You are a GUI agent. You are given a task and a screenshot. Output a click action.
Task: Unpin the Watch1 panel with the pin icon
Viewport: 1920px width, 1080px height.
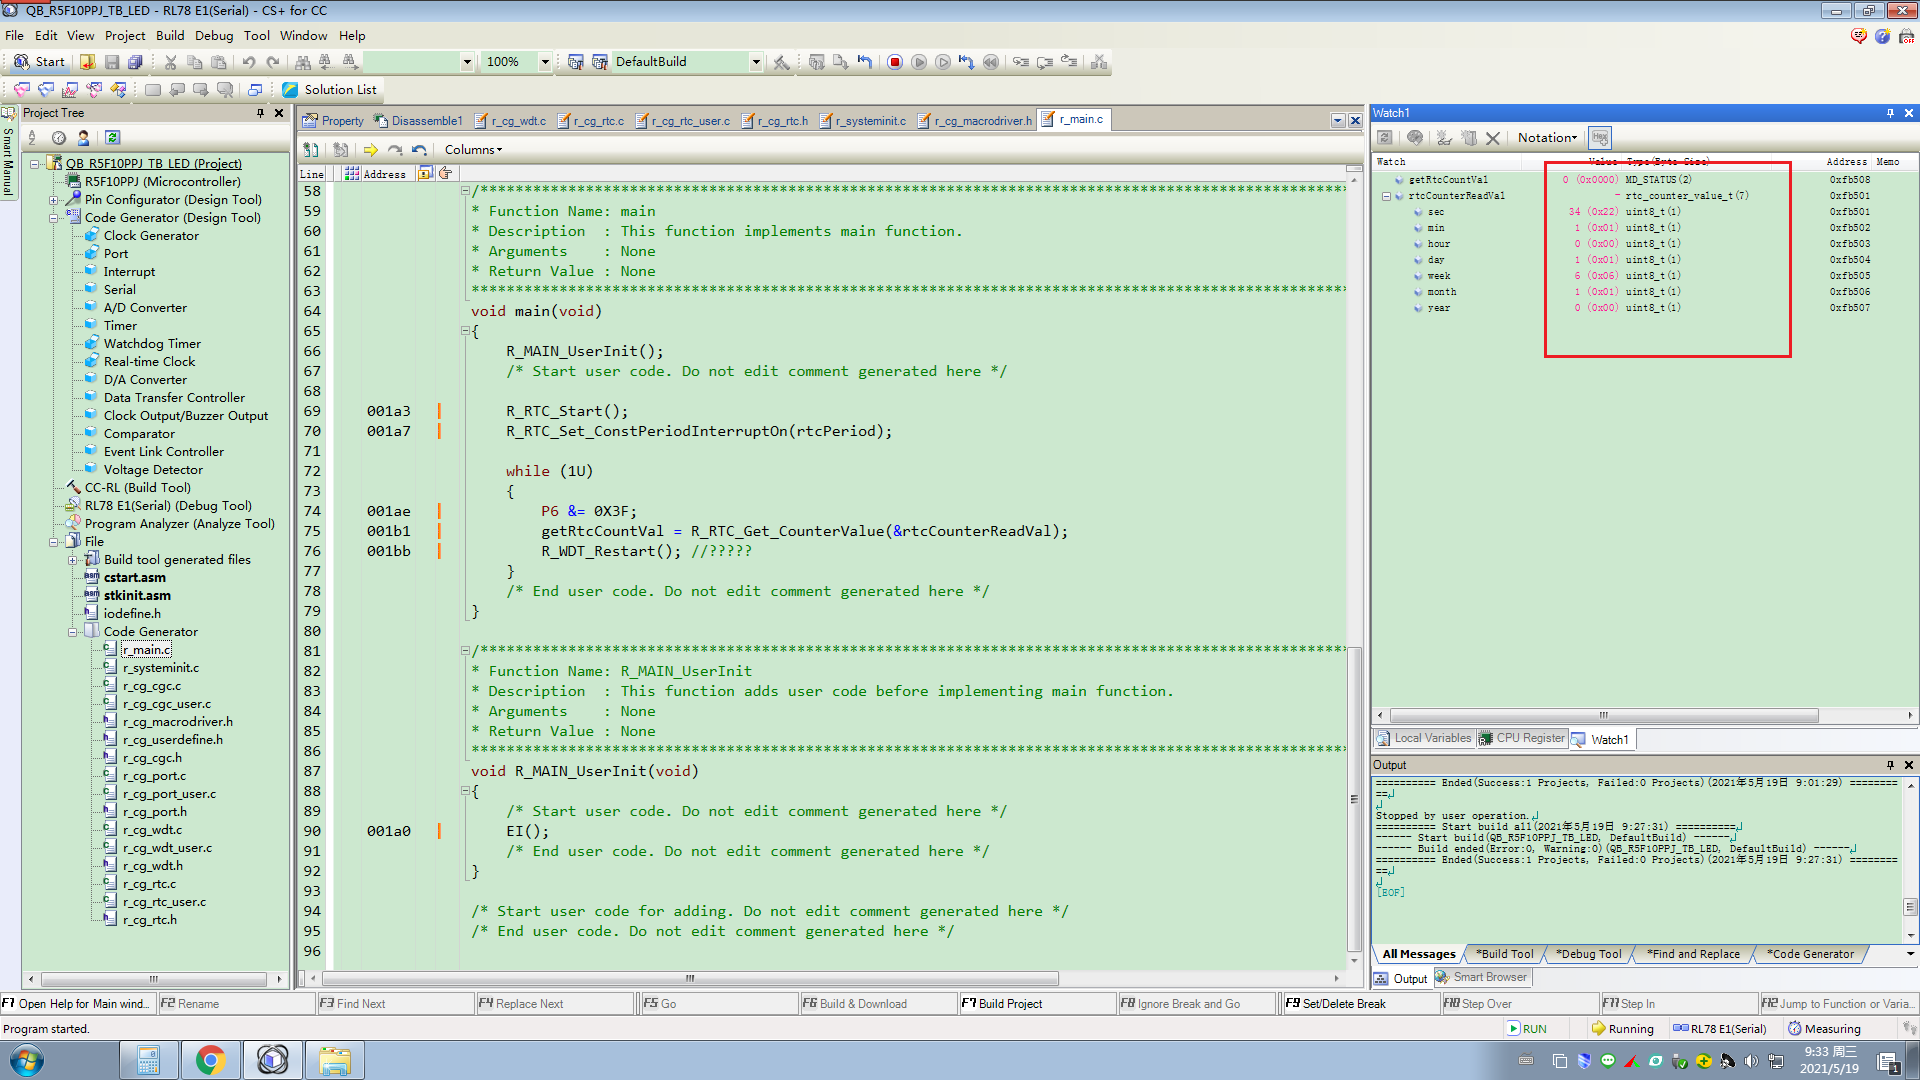click(x=1892, y=112)
